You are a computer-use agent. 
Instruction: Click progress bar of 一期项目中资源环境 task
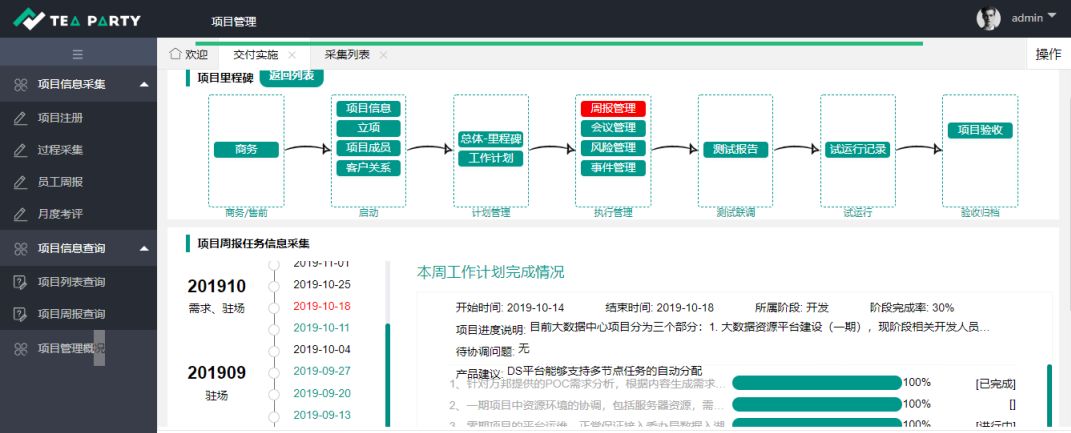(817, 404)
